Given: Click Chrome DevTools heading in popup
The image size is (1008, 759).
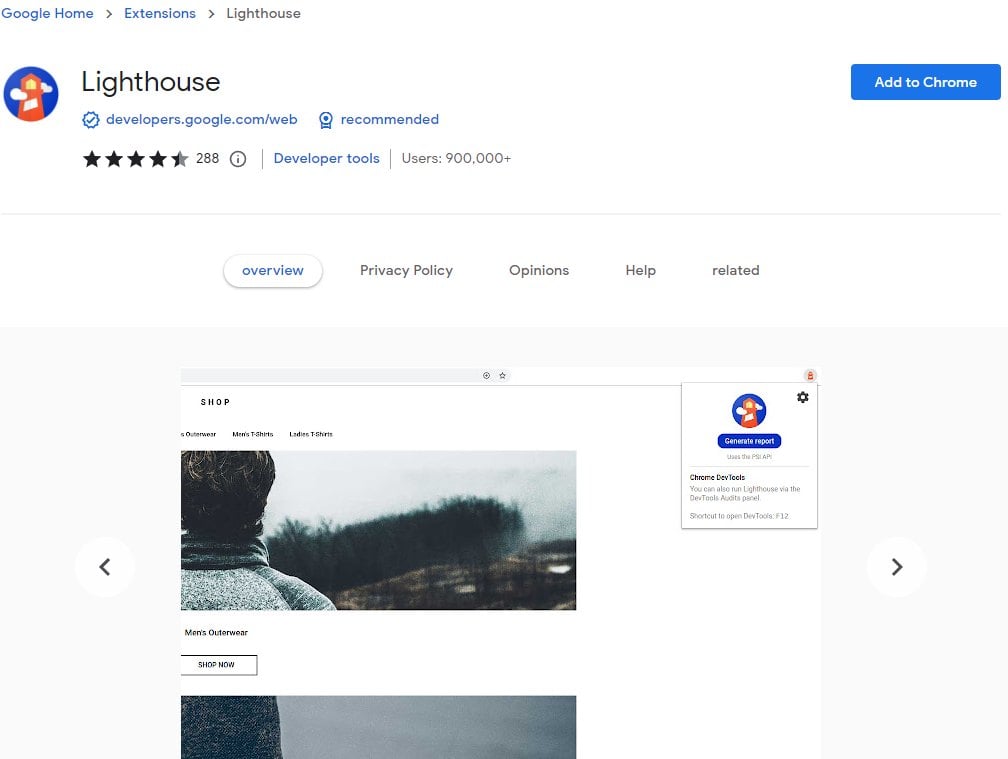Looking at the screenshot, I should [717, 478].
